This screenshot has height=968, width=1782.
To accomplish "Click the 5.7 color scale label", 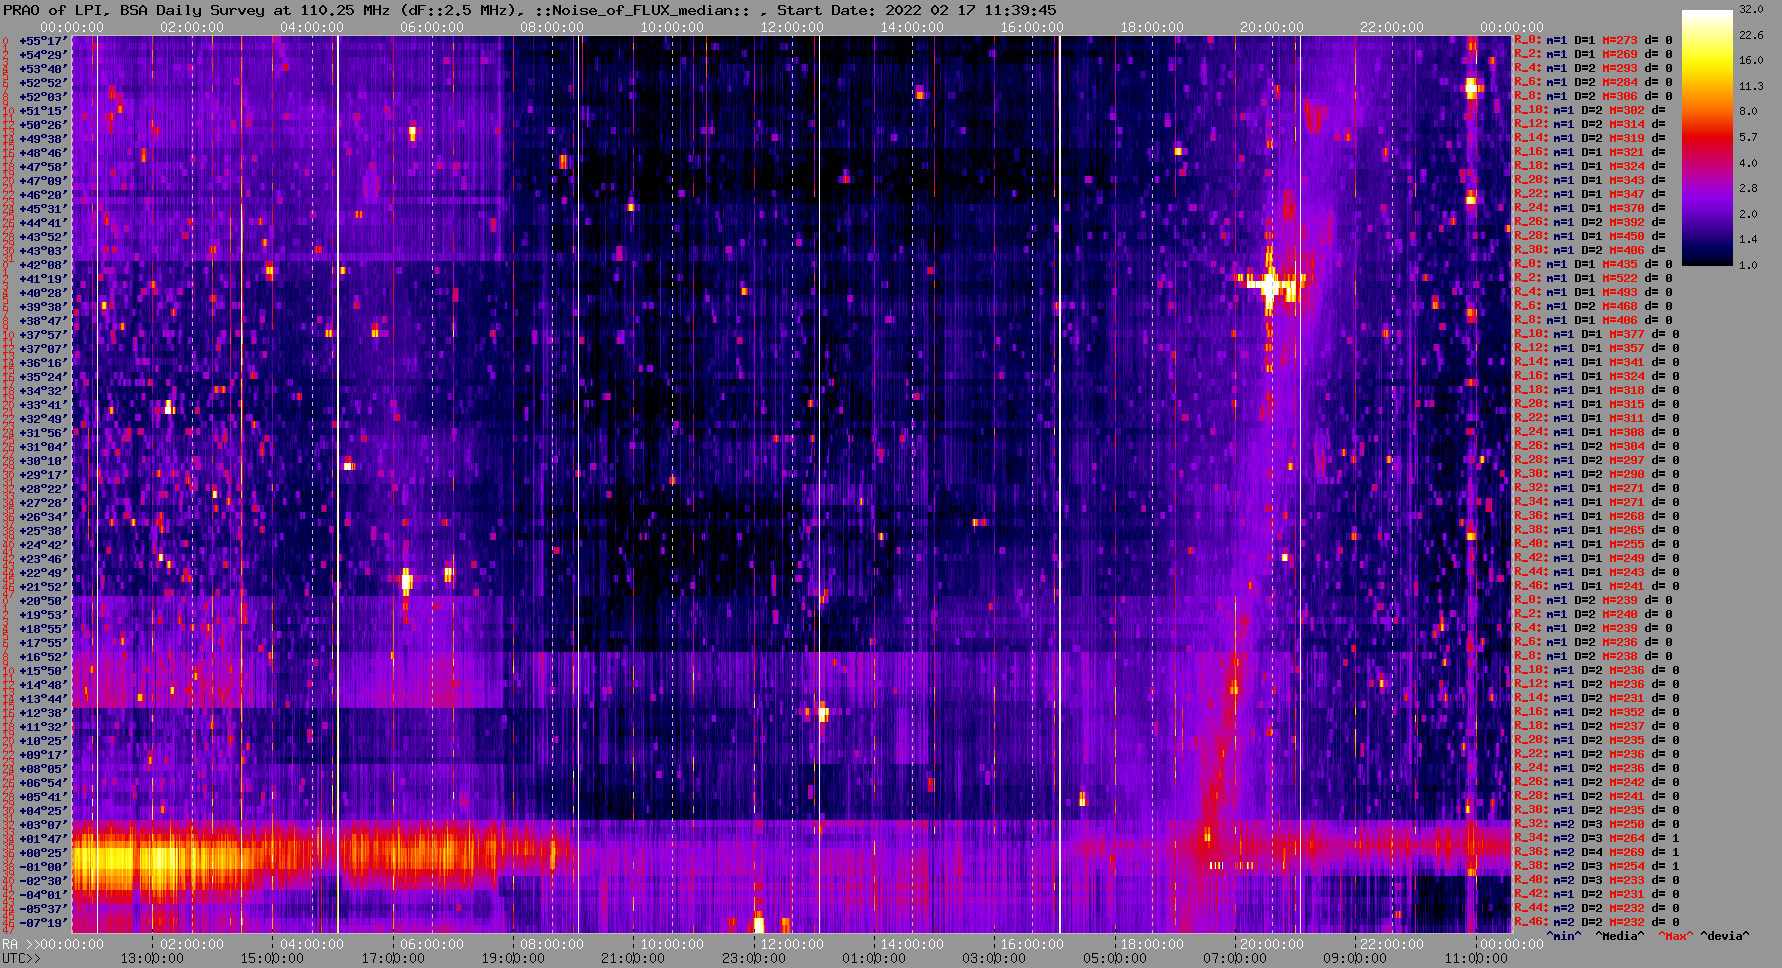I will (1748, 137).
